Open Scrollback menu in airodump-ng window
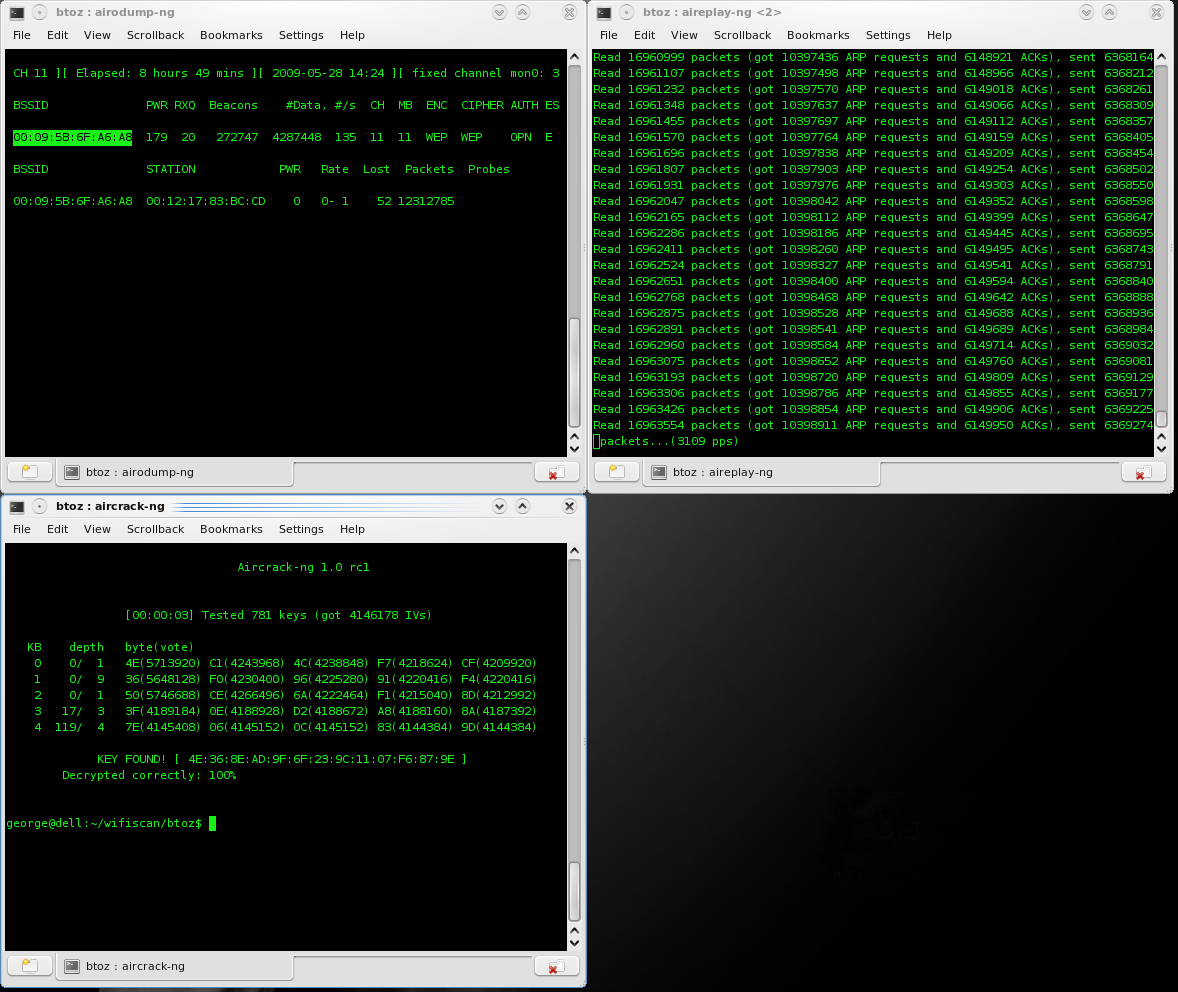The height and width of the screenshot is (992, 1178). pyautogui.click(x=156, y=35)
